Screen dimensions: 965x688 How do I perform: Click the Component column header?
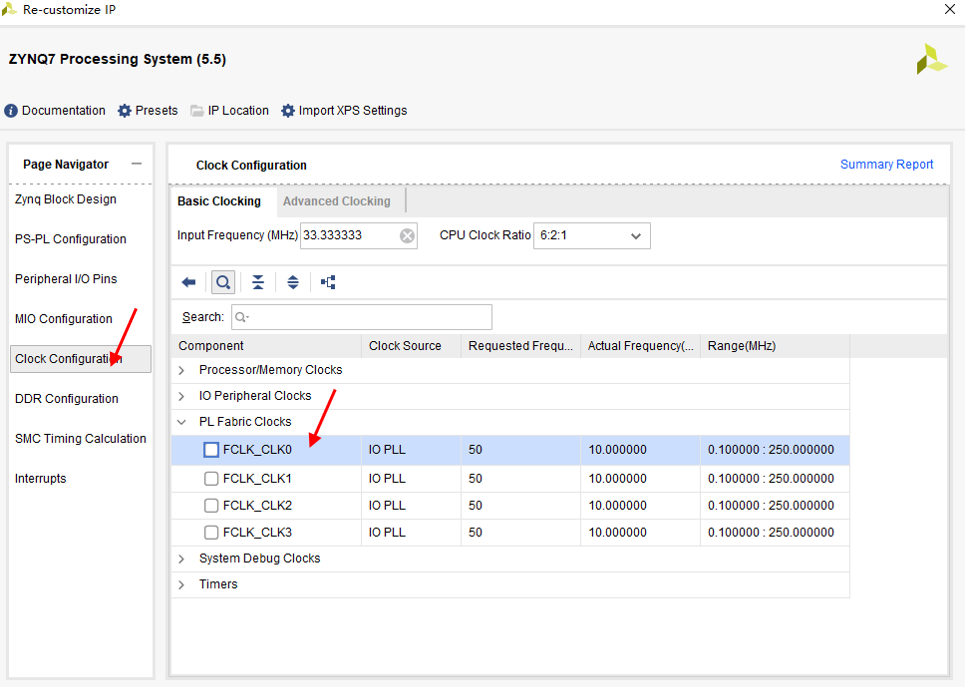point(266,346)
